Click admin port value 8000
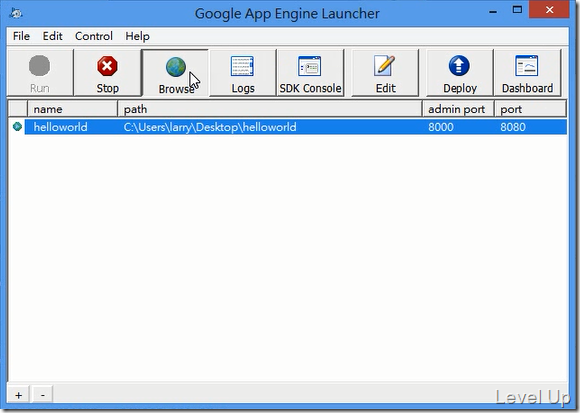The image size is (580, 413). [441, 127]
